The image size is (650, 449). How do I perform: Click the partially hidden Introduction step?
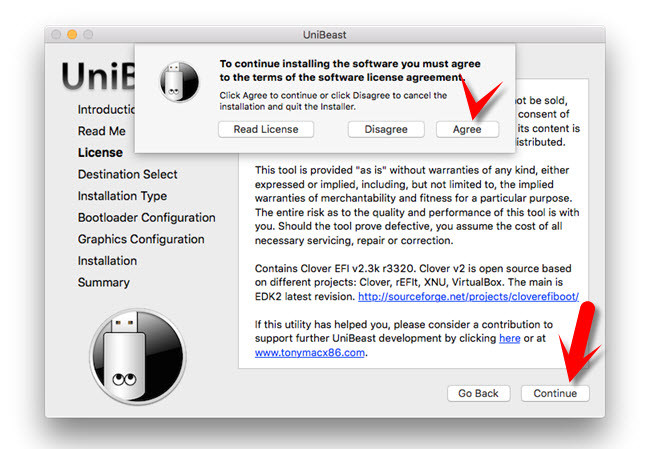106,109
